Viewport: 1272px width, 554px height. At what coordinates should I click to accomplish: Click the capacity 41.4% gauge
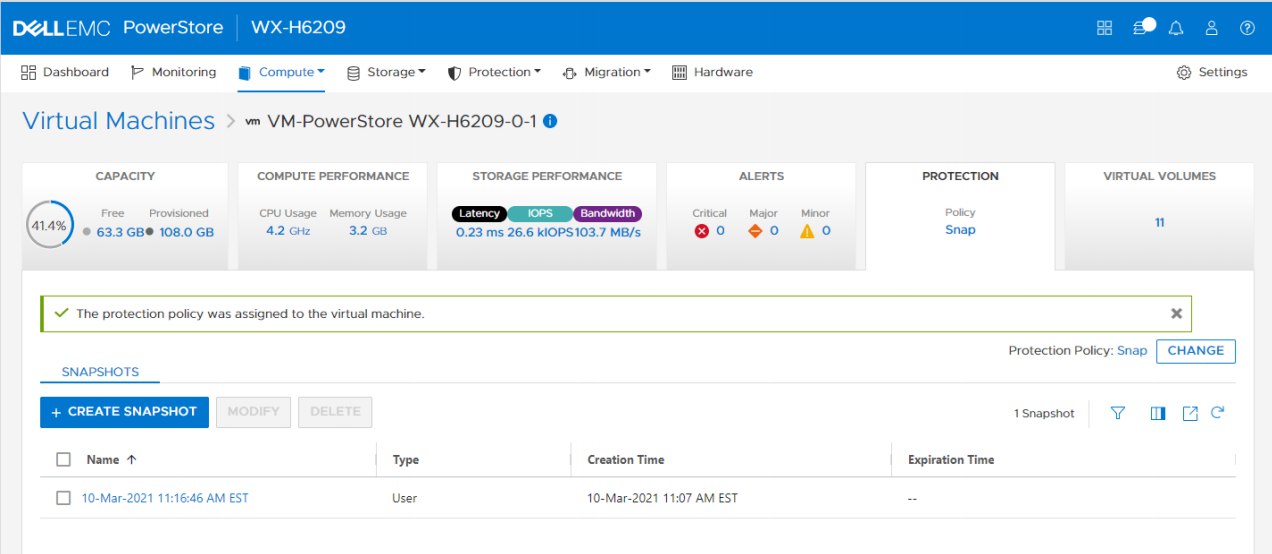(49, 225)
